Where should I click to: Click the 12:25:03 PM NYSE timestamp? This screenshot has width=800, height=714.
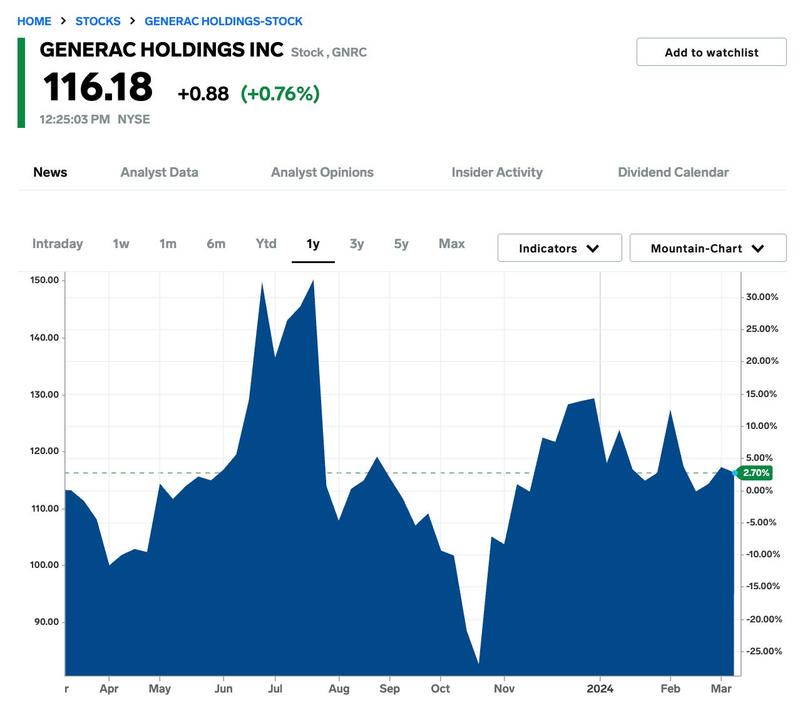[95, 119]
